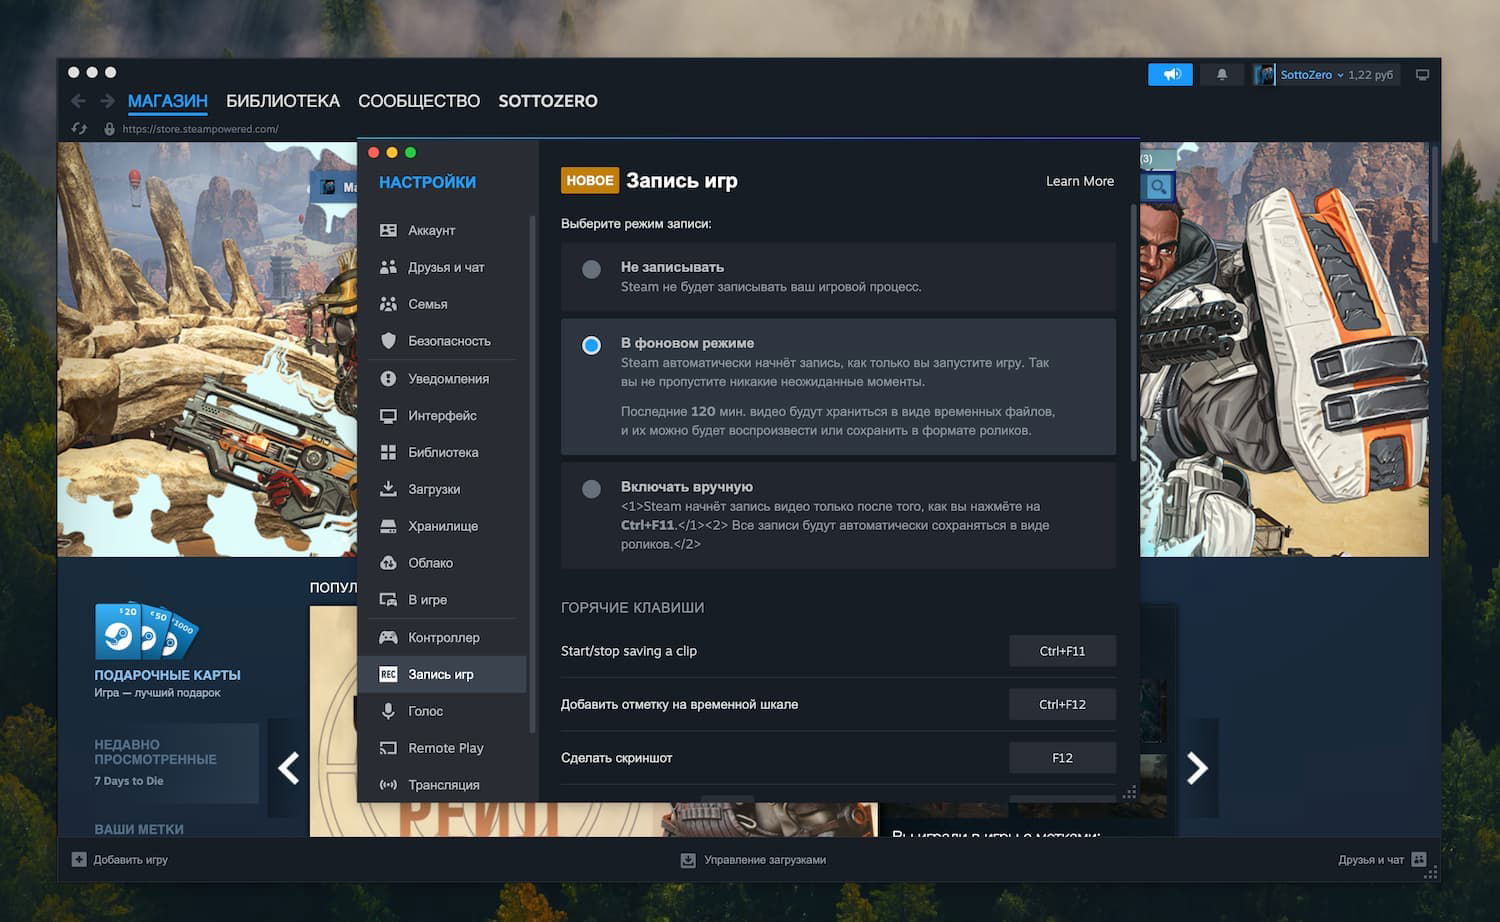Viewport: 1500px width, 922px height.
Task: Click the store URL address field
Action: tap(200, 129)
